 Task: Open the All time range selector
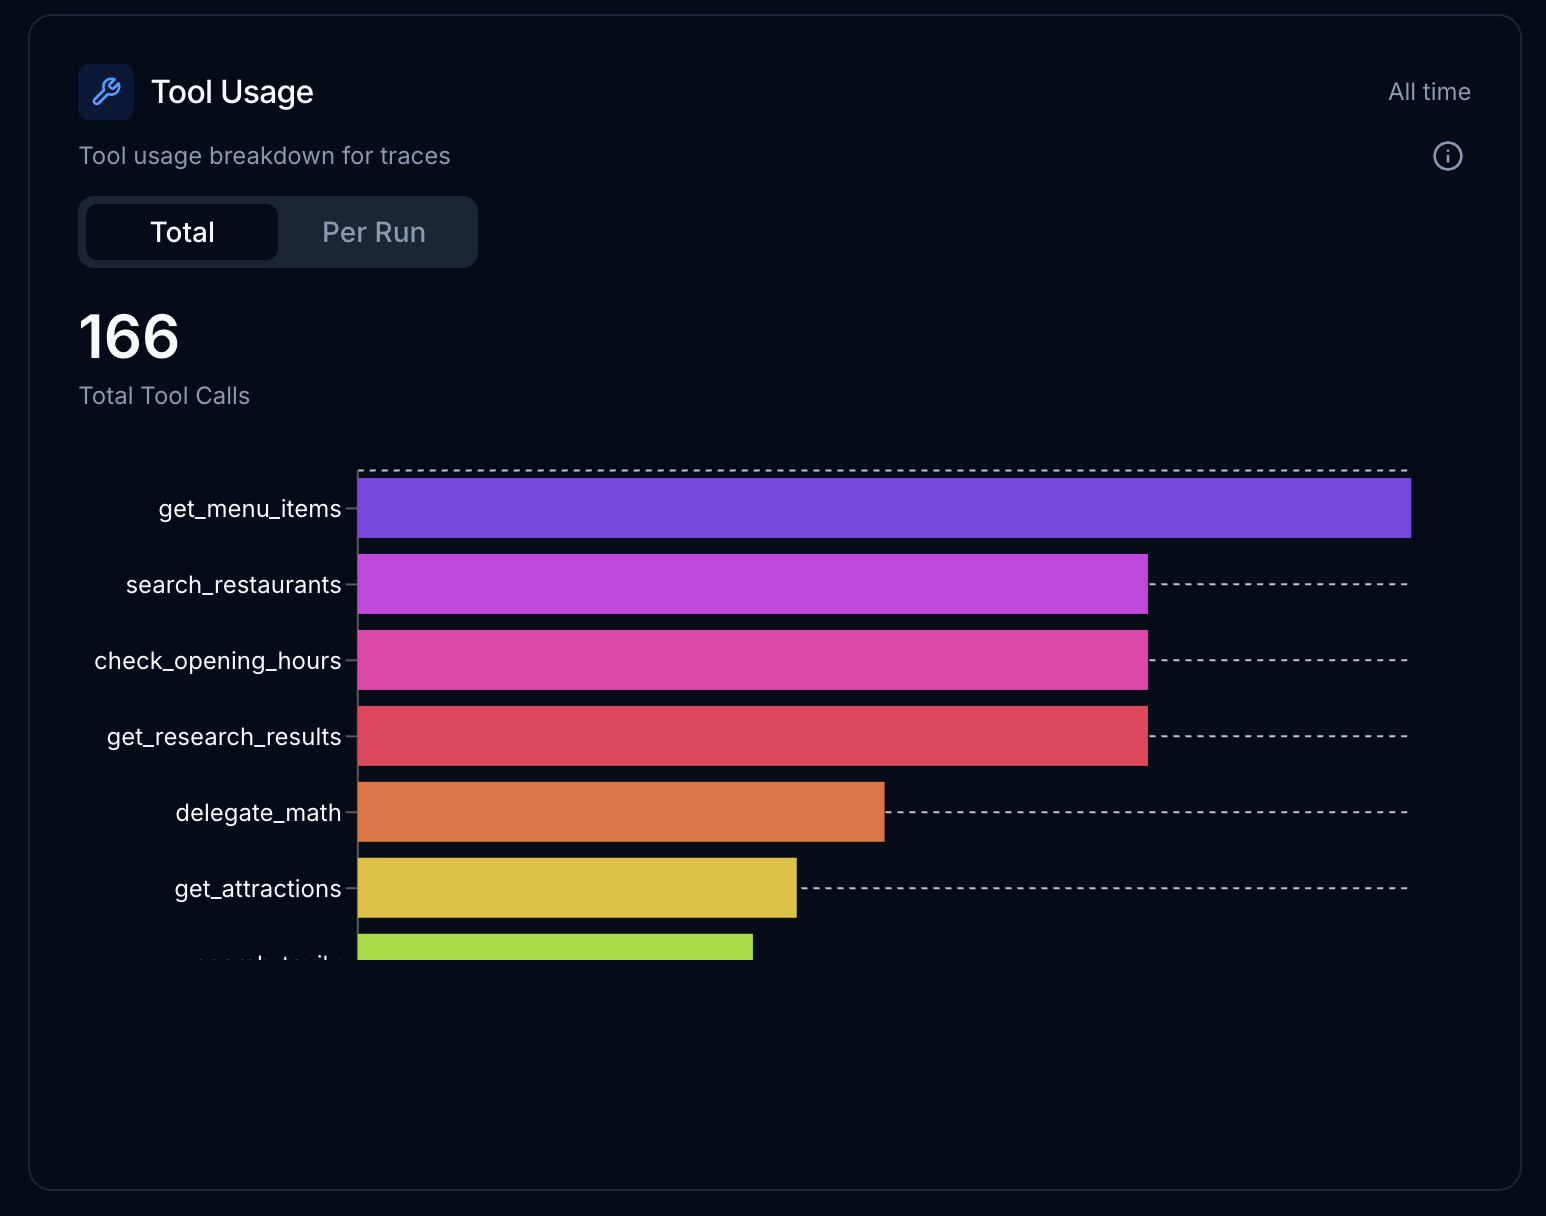1429,92
